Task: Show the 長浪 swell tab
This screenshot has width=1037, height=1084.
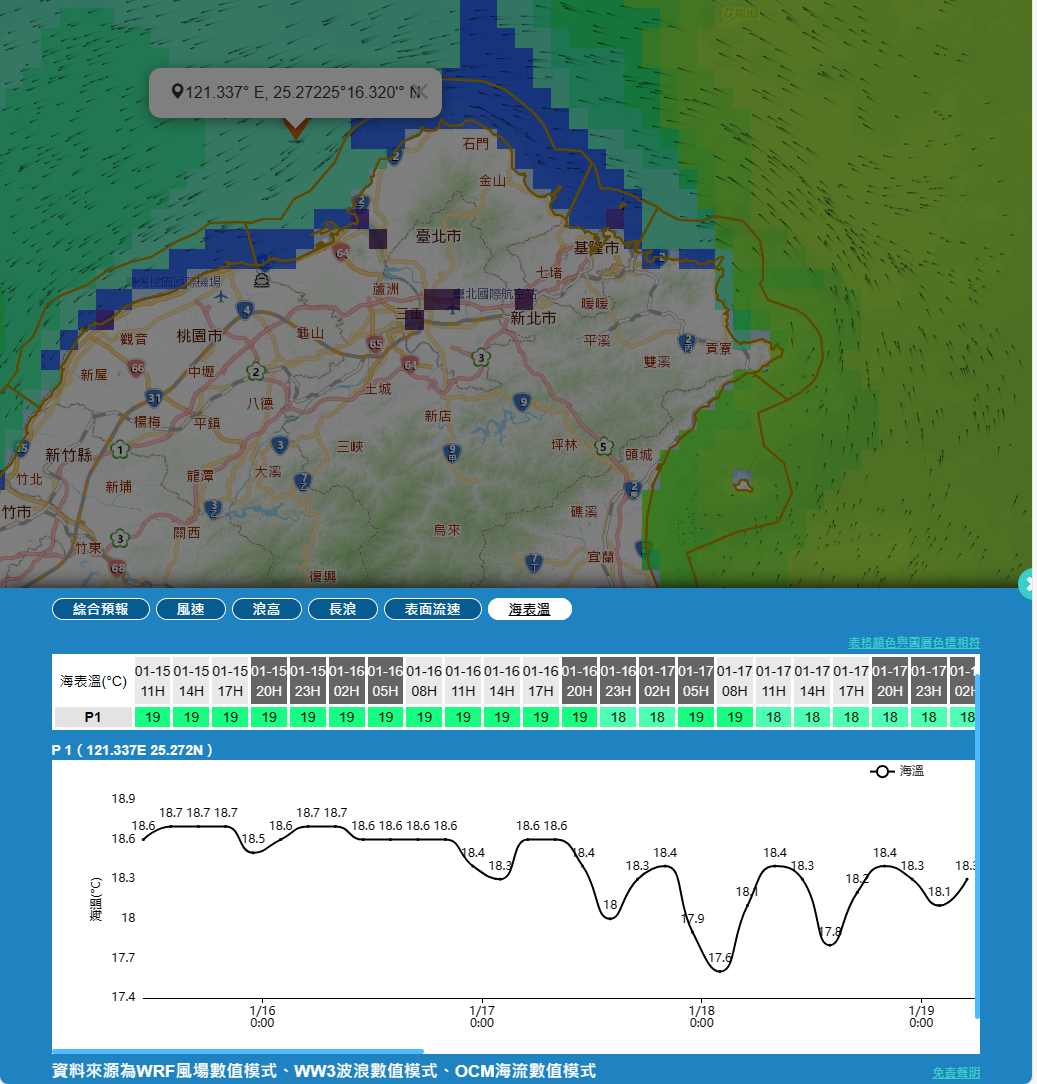Action: (x=342, y=609)
